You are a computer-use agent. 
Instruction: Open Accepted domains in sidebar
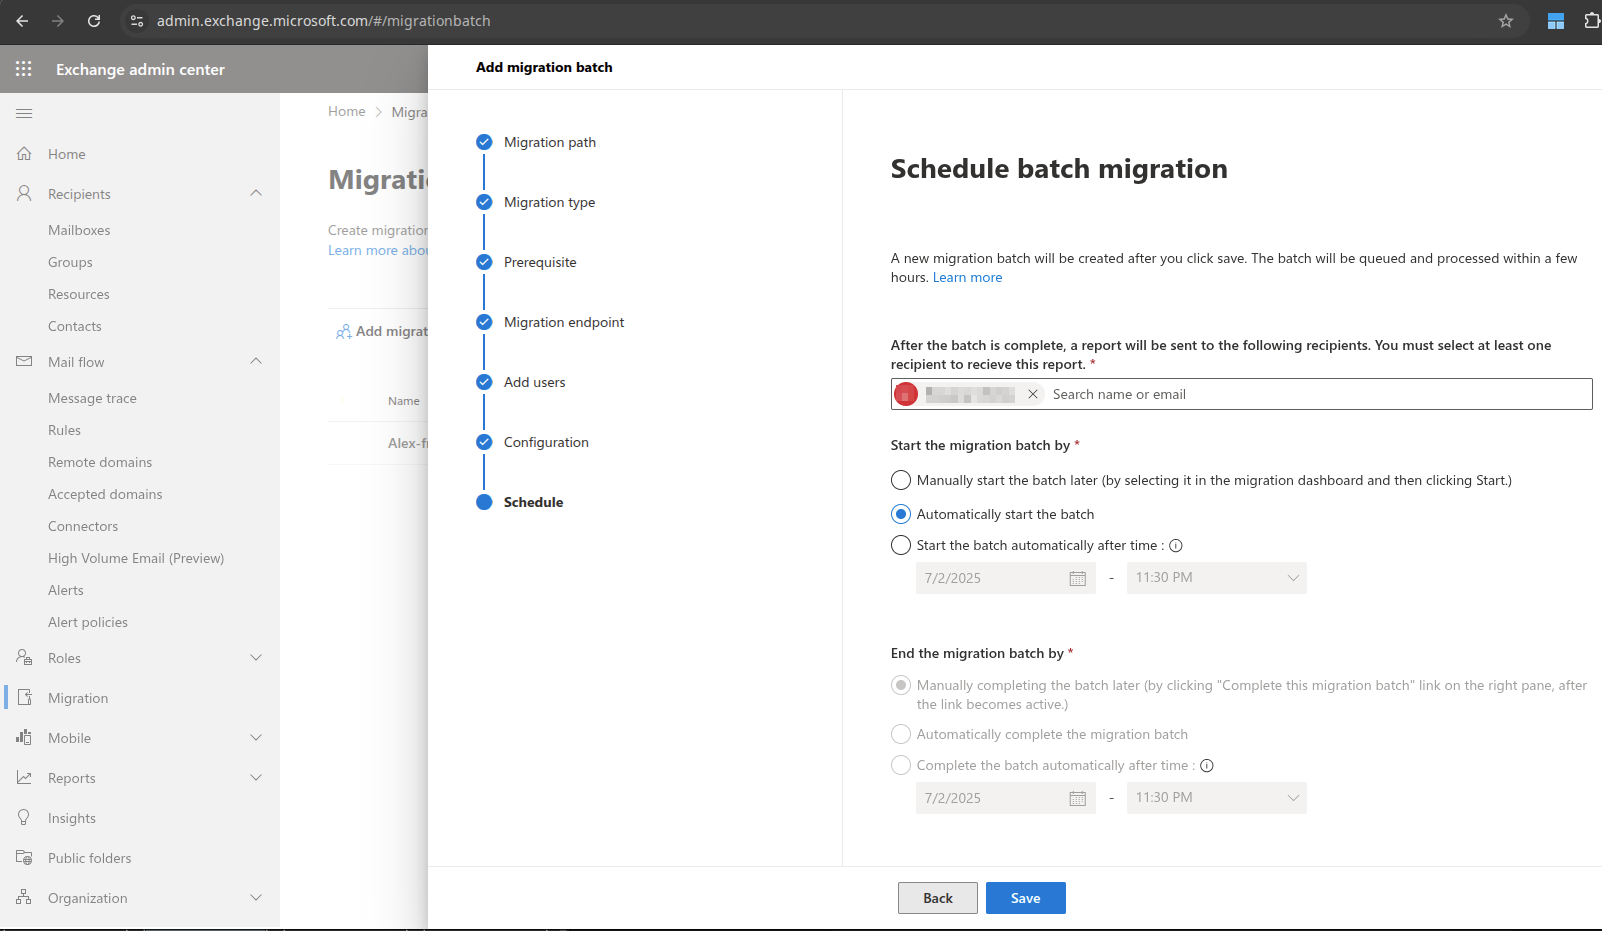[105, 494]
